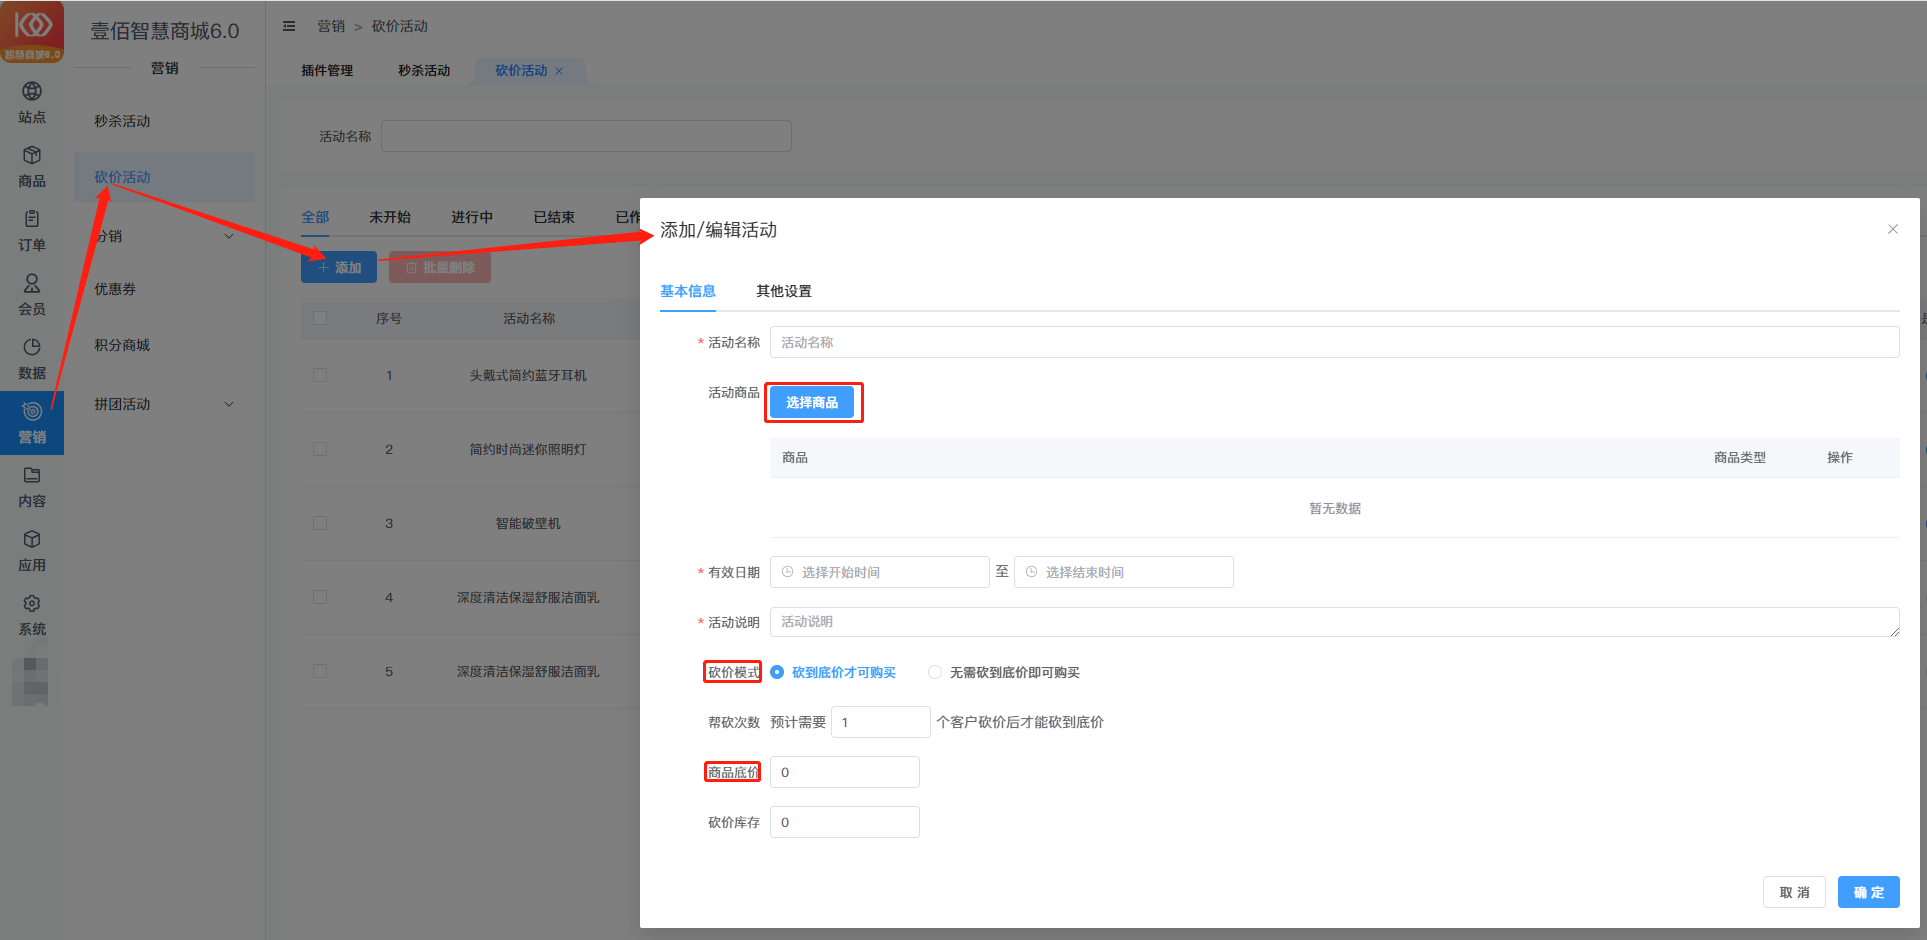Focus the 选择开始时间 field

[x=879, y=572]
